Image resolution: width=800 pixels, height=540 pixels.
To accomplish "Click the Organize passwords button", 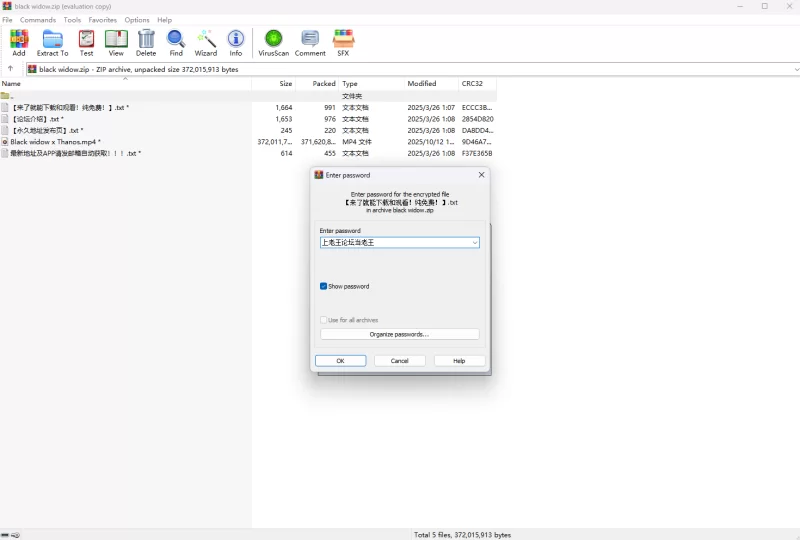I will [399, 334].
